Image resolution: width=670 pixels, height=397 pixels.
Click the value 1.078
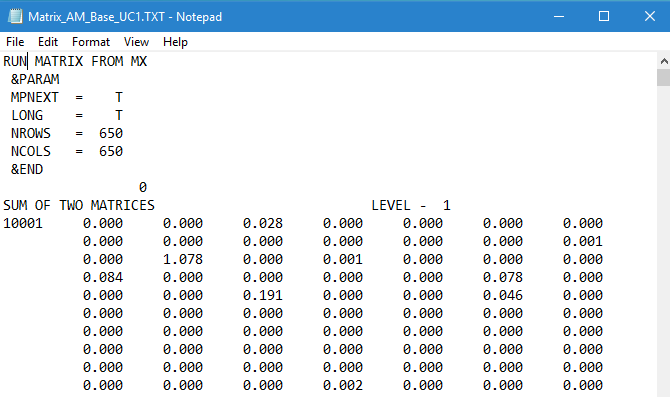click(183, 259)
